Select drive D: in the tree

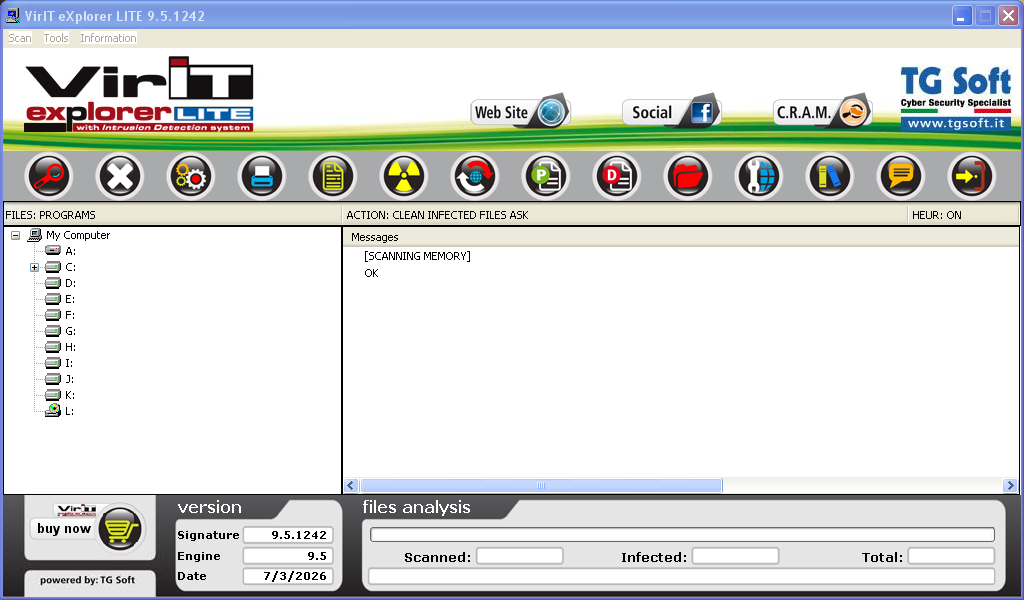(x=71, y=283)
